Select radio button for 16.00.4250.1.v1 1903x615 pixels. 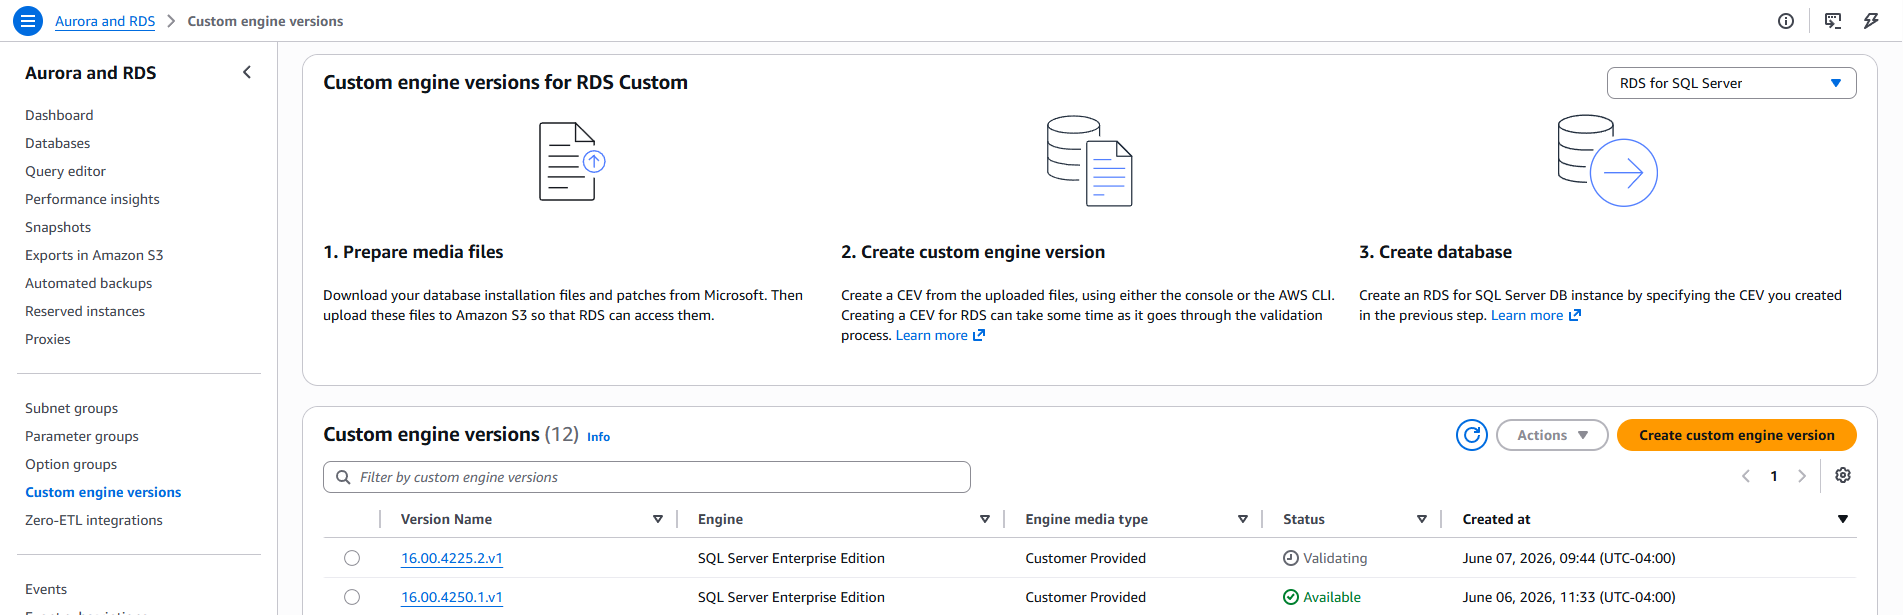[352, 597]
